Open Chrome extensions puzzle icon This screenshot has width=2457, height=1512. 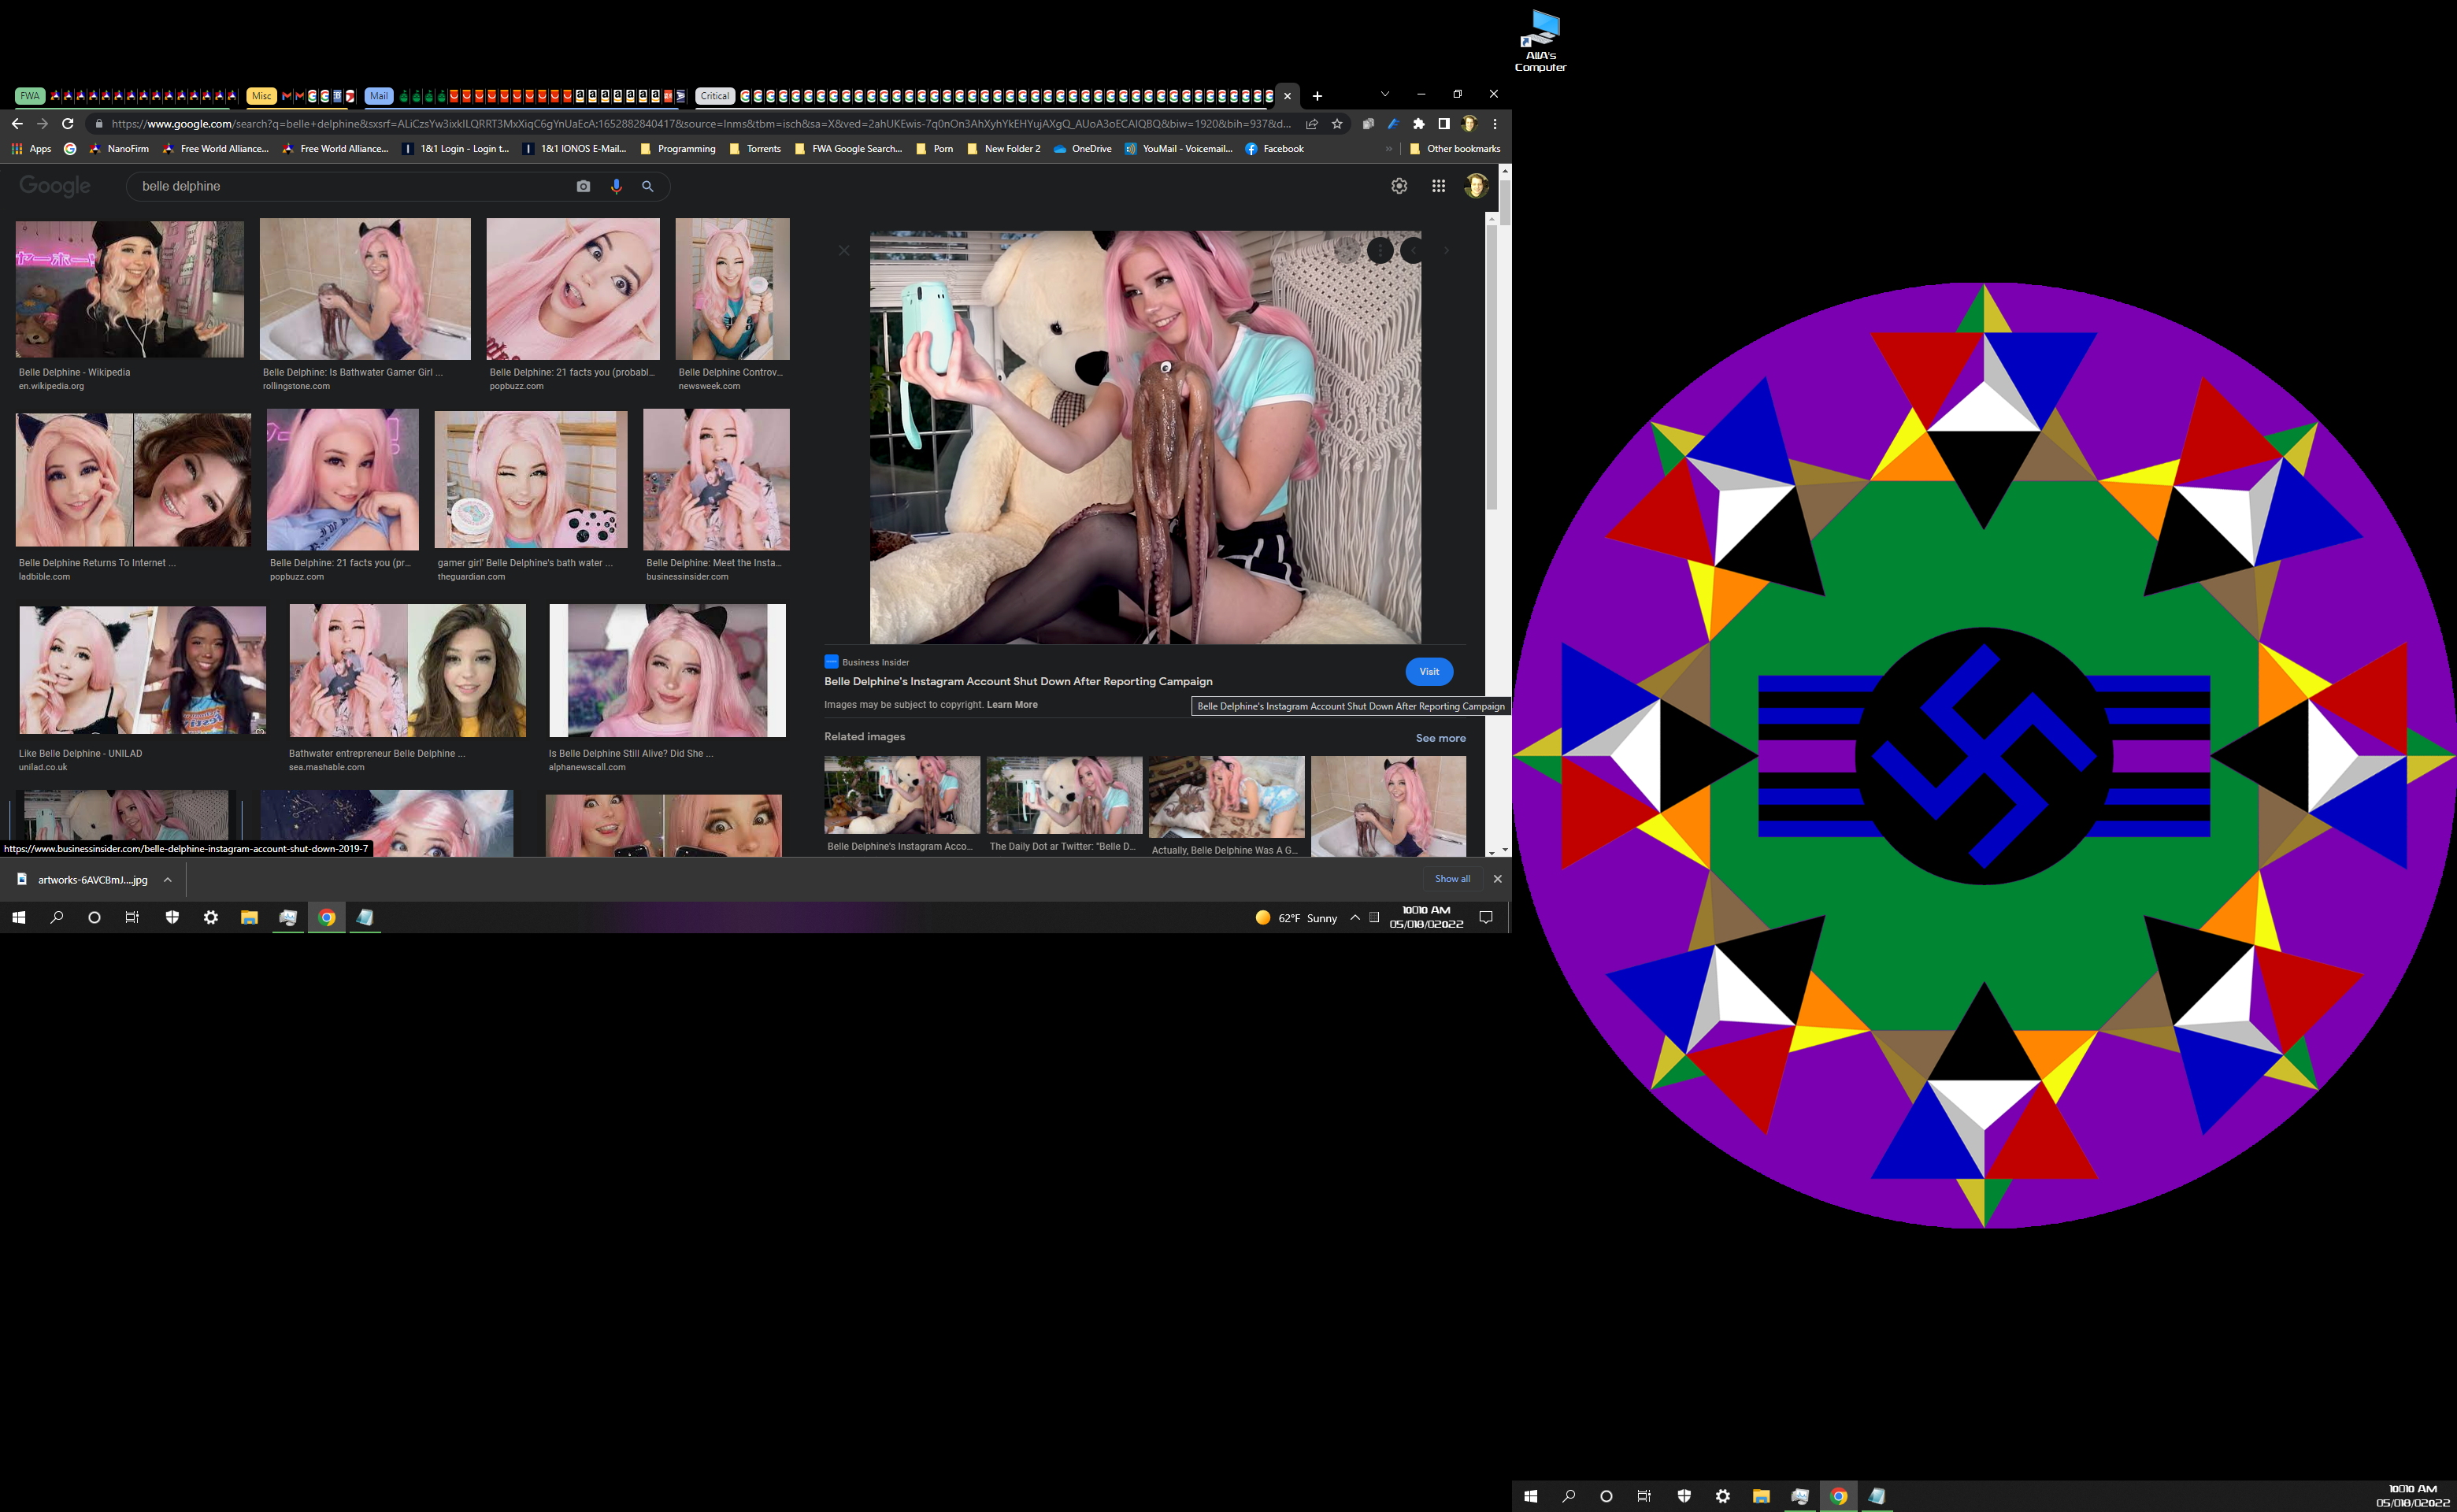point(1418,124)
